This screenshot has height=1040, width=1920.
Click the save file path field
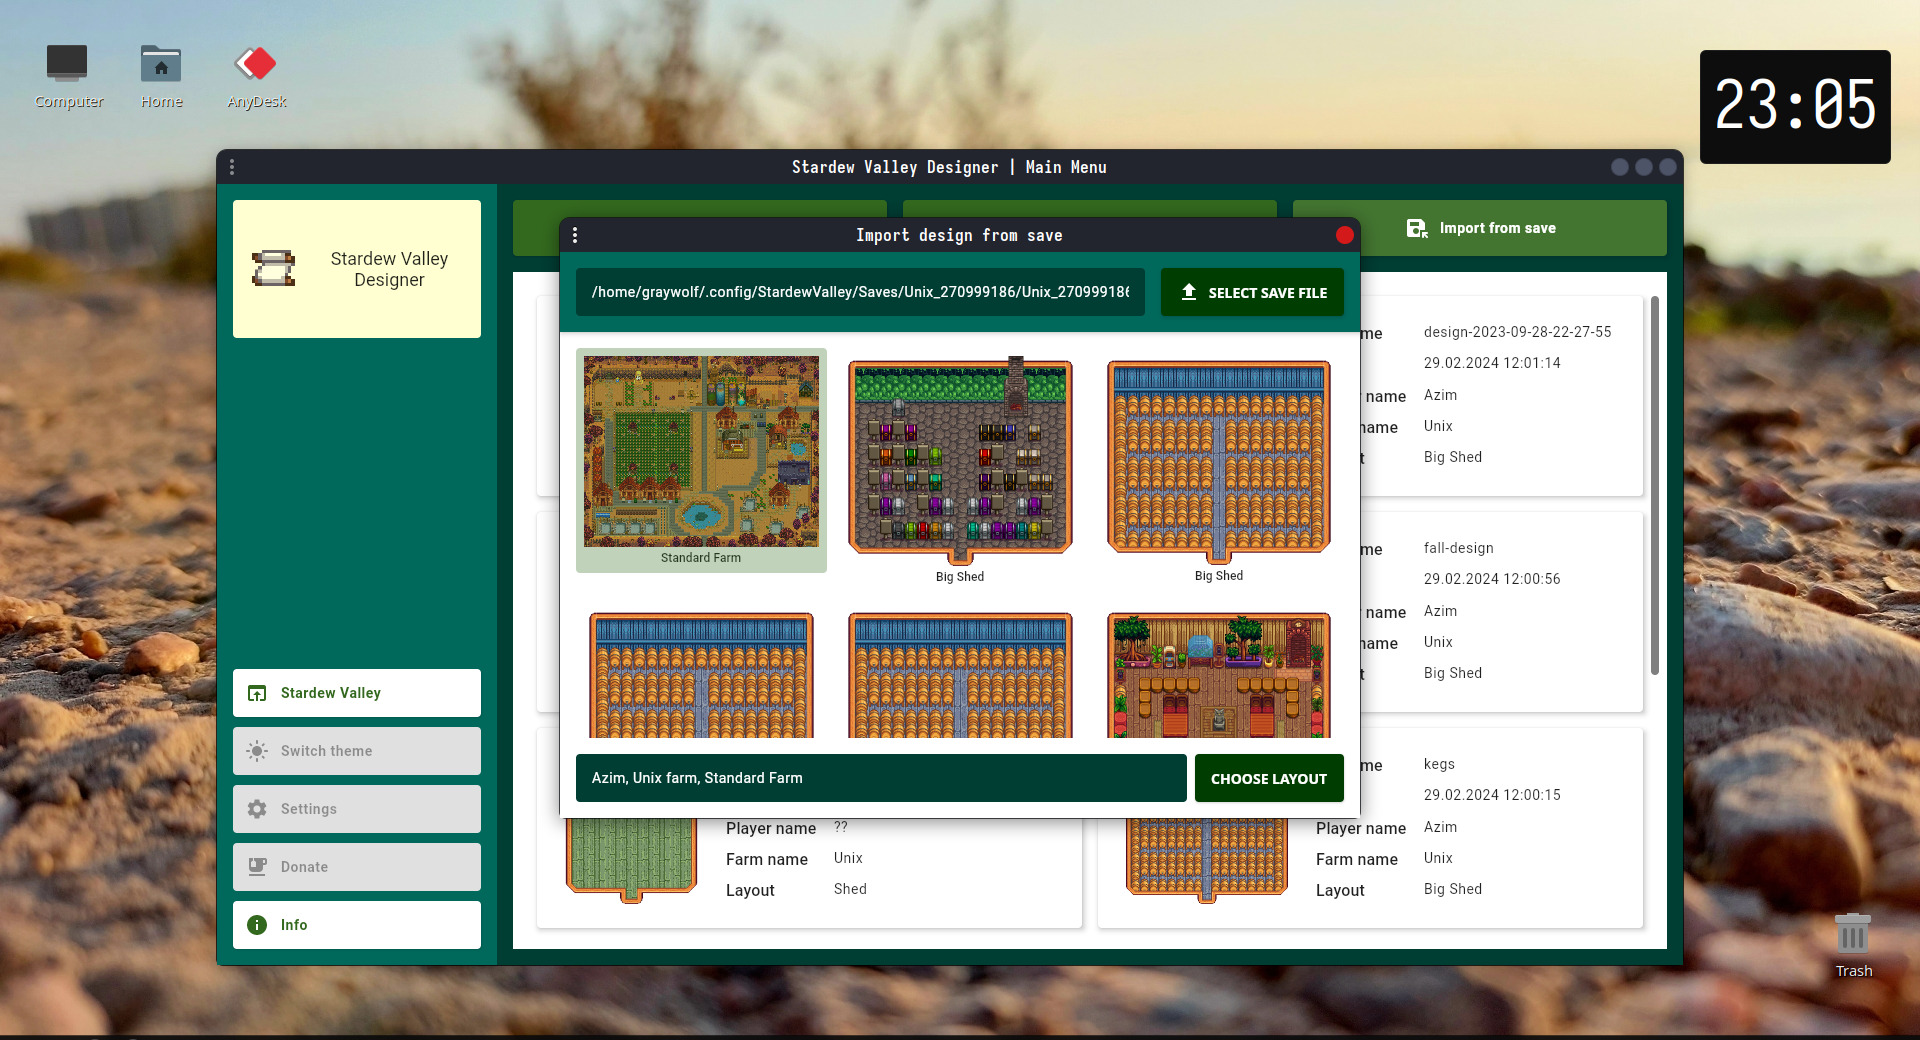point(860,292)
